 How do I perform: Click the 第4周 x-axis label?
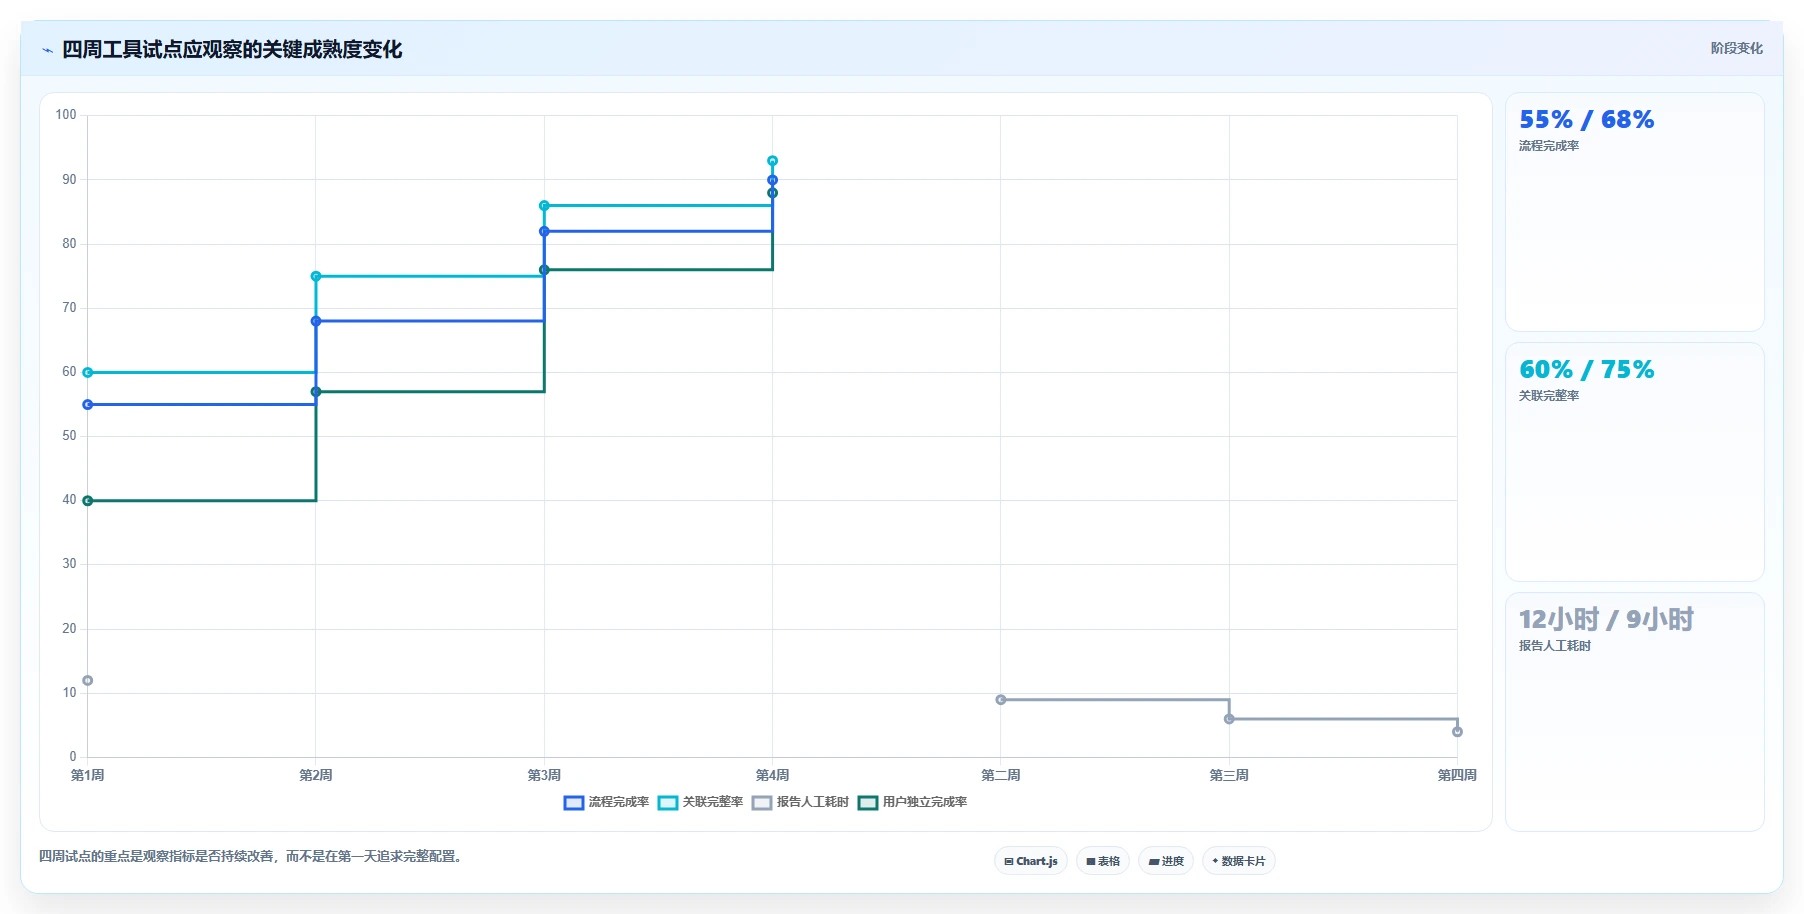(772, 775)
